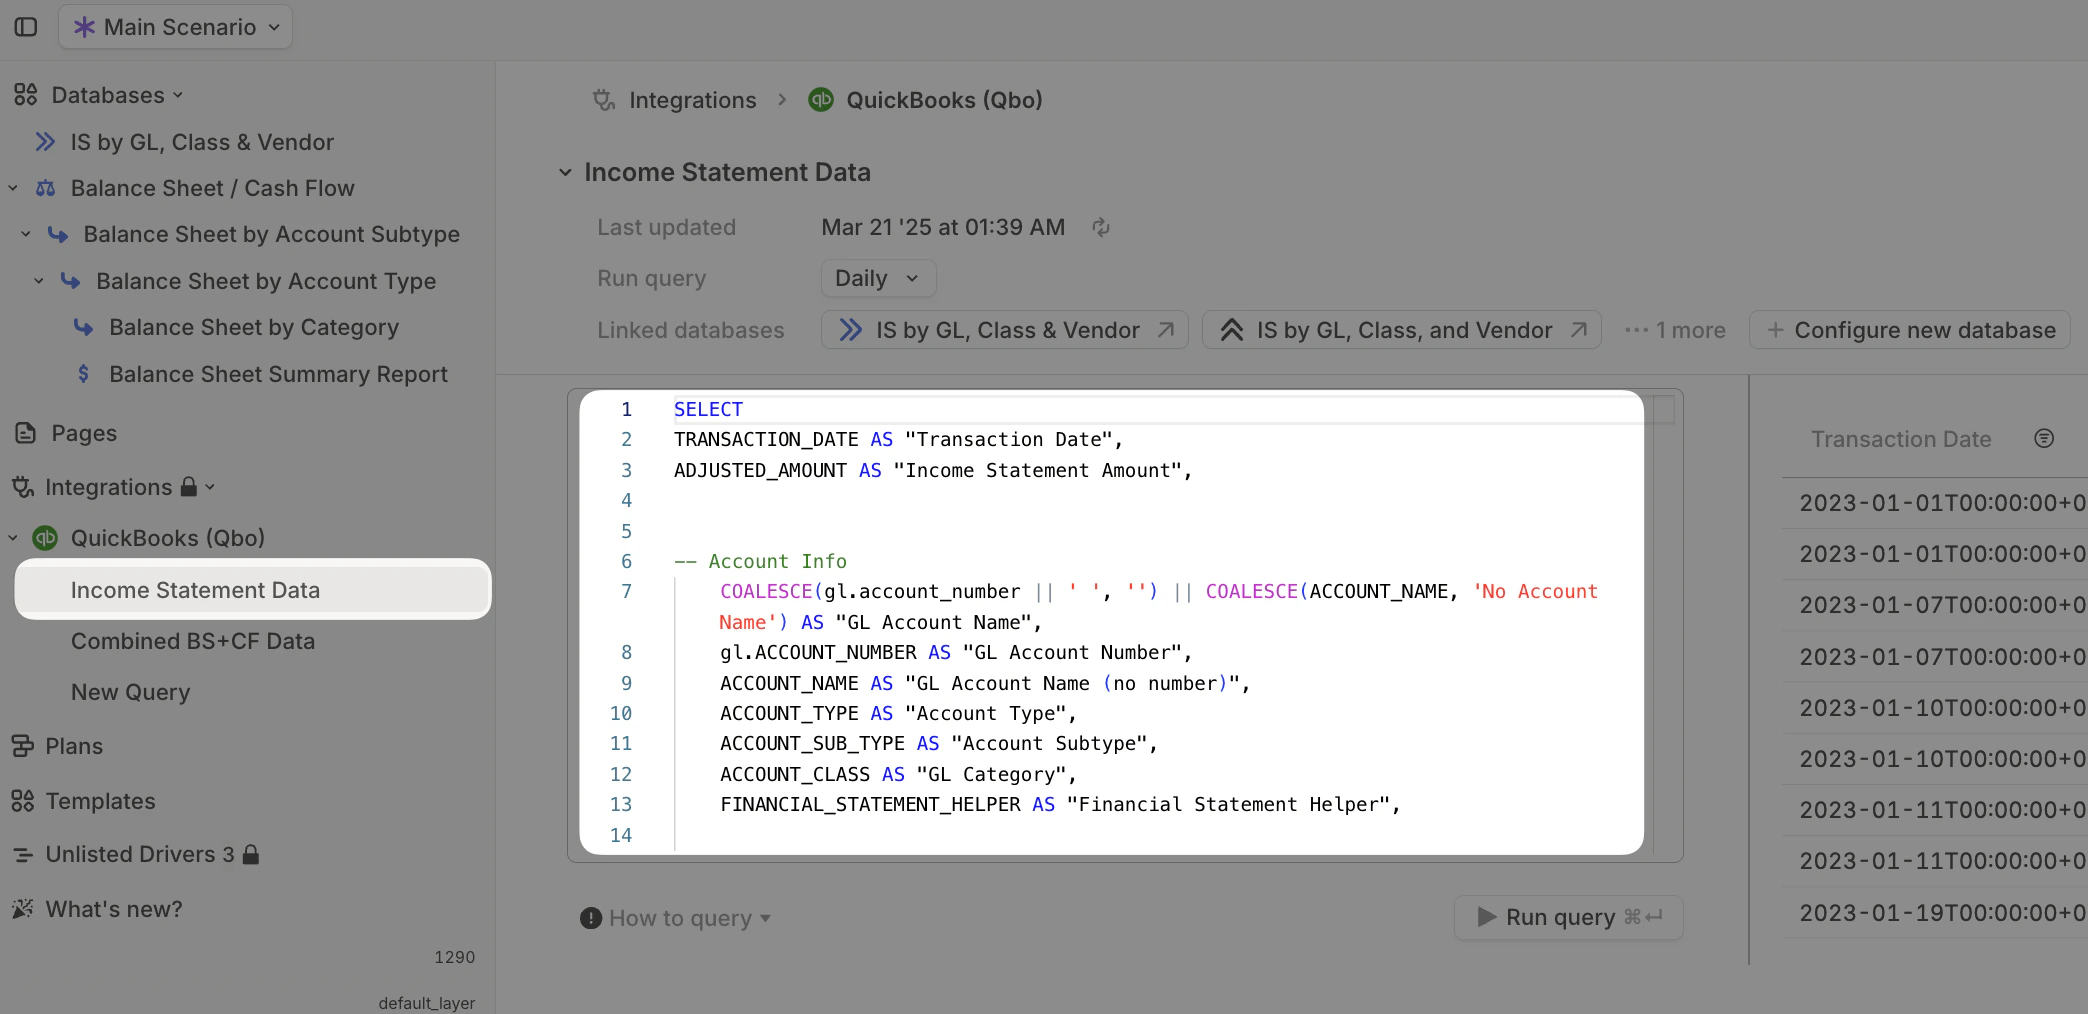2088x1014 pixels.
Task: Select Combined BS+CF Data in sidebar
Action: pyautogui.click(x=193, y=641)
